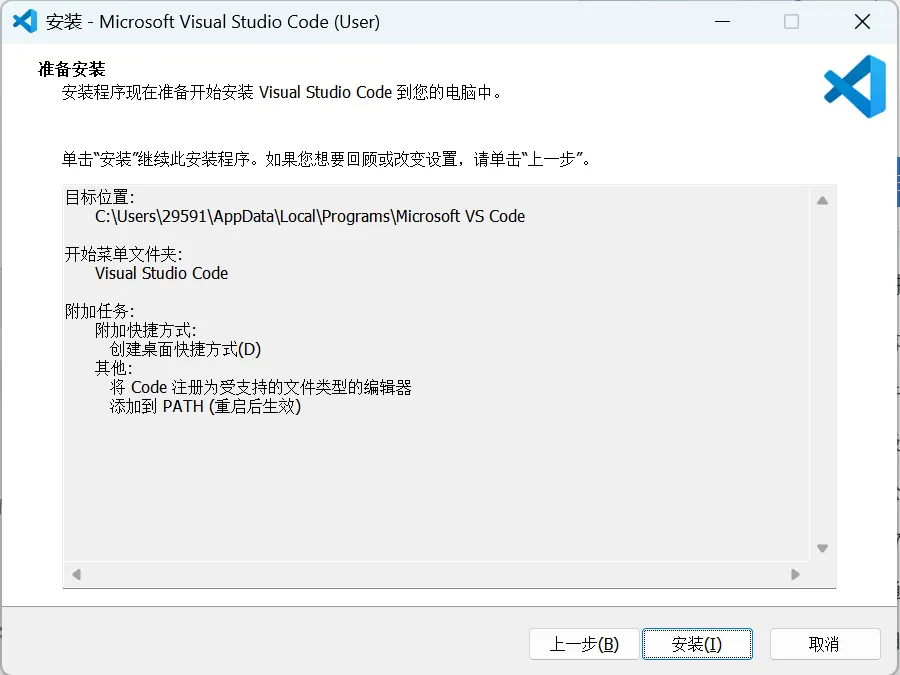Click the 开始菜单文件夹 label
Viewport: 900px width, 675px height.
pyautogui.click(x=124, y=254)
